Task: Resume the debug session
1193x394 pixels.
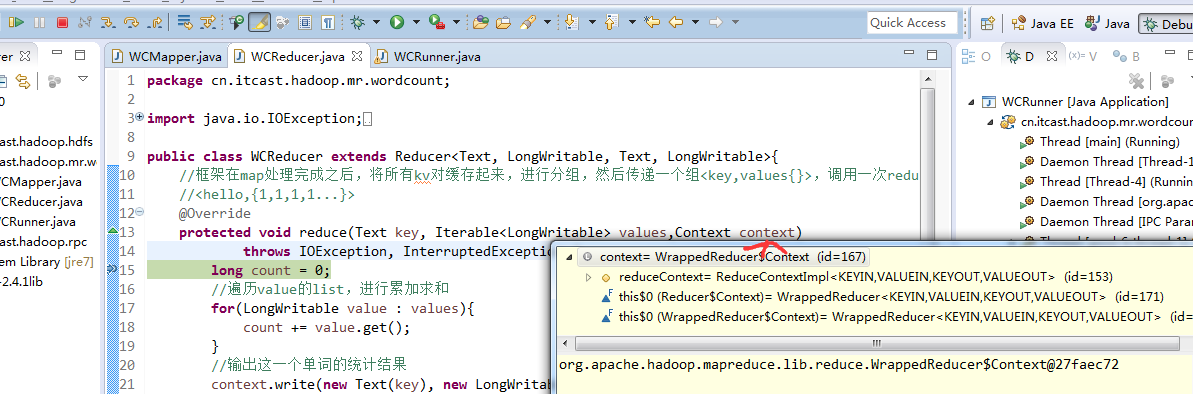Action: 17,23
